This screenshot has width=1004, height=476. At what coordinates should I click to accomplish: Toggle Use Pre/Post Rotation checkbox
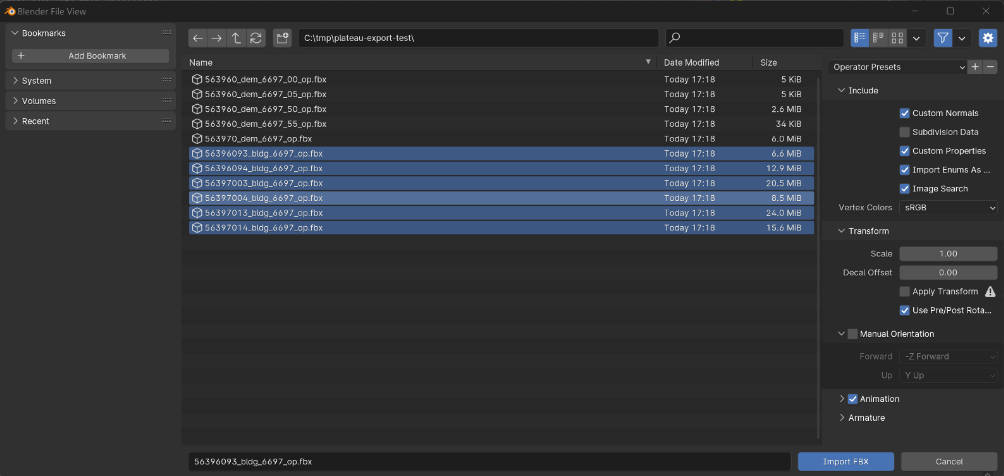905,310
